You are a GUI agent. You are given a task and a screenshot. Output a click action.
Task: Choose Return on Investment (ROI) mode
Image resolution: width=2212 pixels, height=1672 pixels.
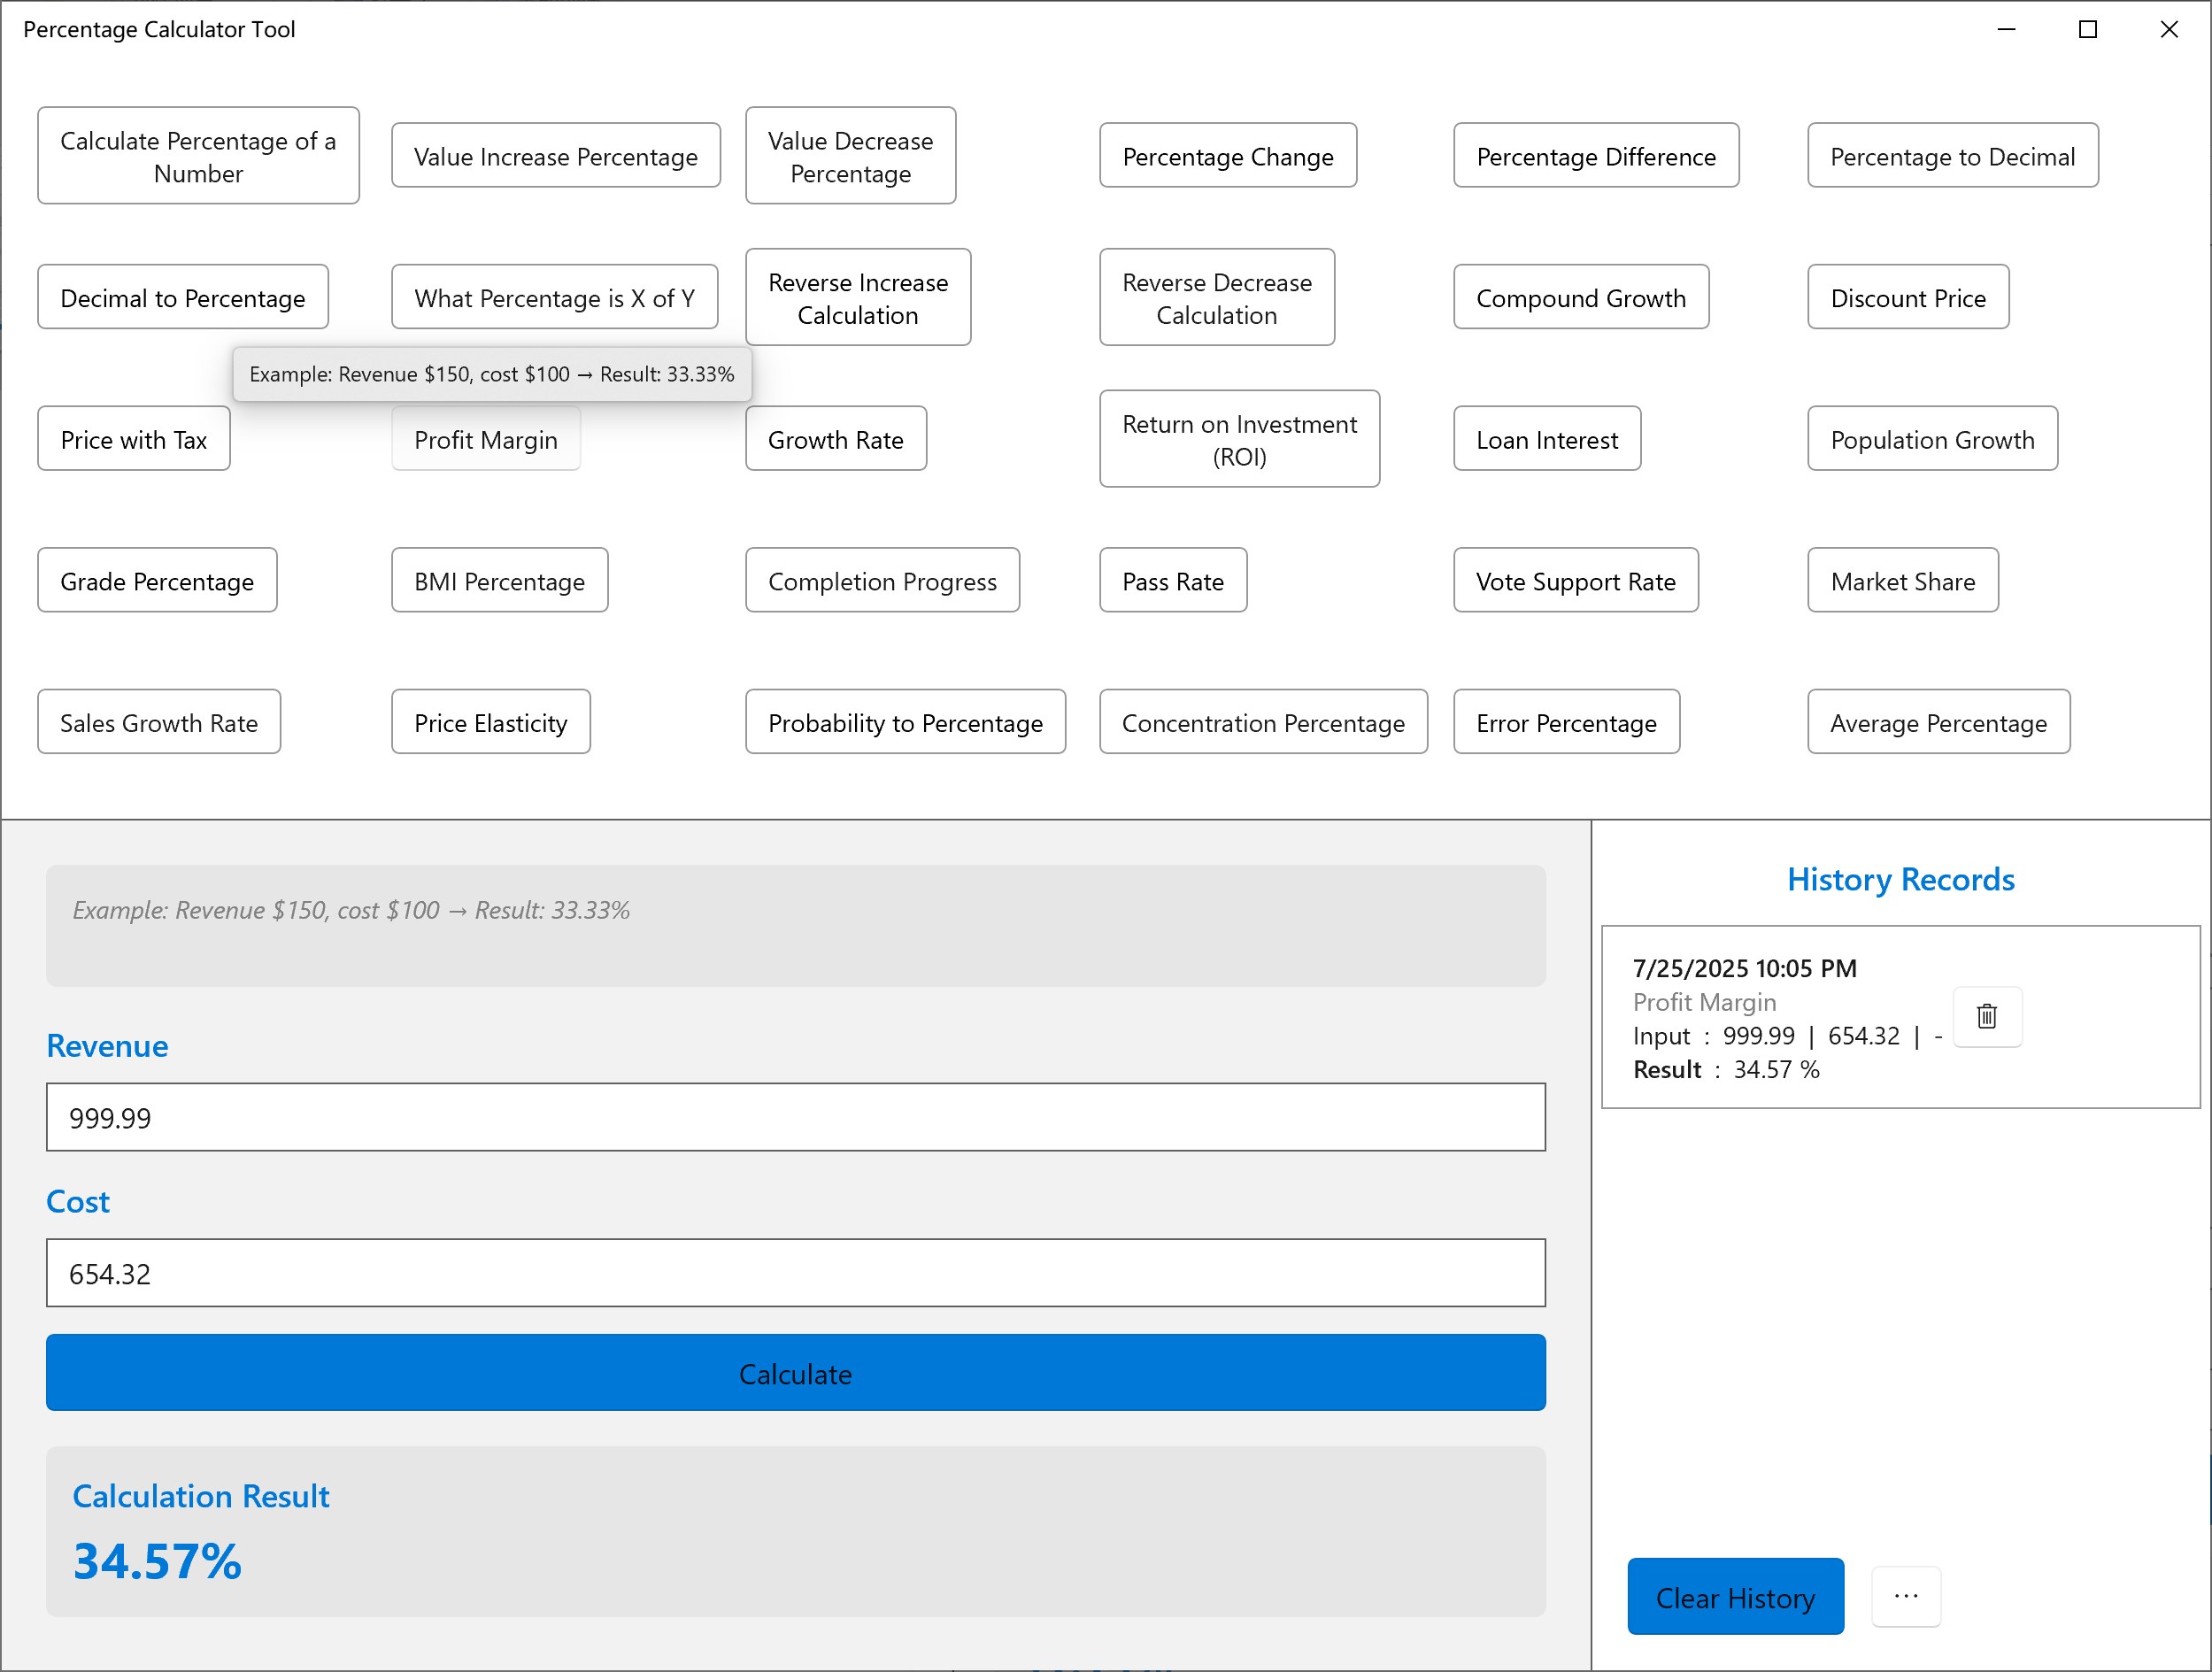(1238, 439)
